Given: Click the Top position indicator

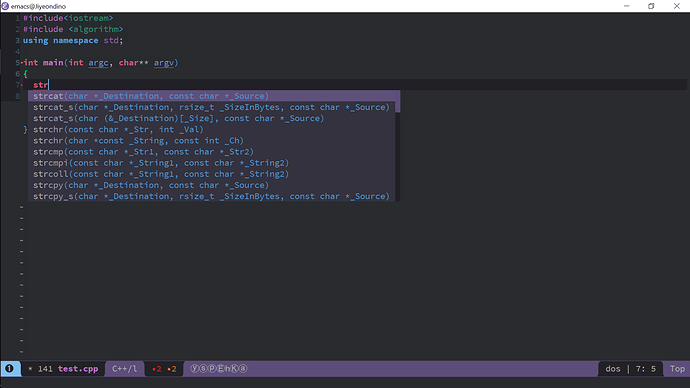Looking at the screenshot, I should pos(677,369).
